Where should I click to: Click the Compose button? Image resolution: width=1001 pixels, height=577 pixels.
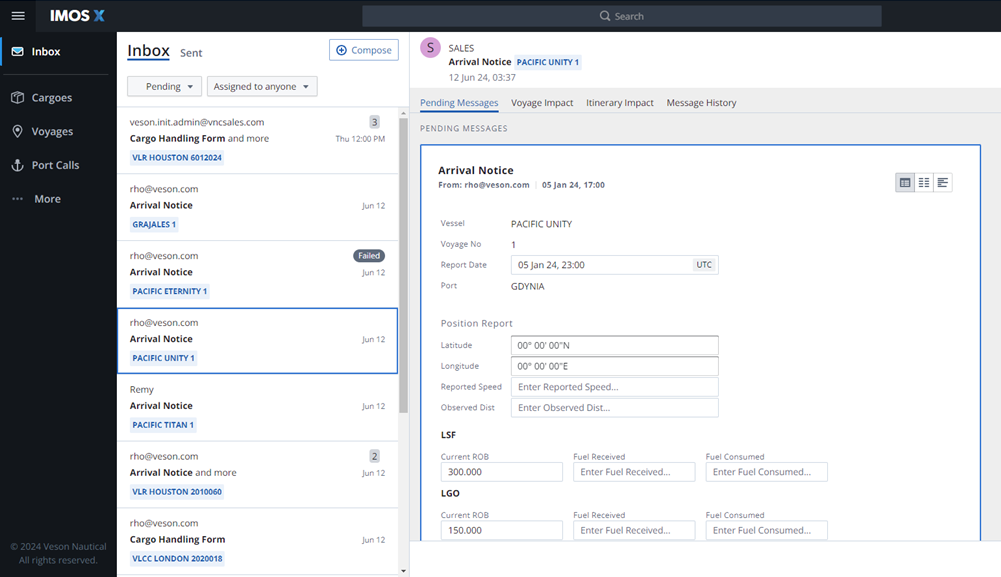364,50
